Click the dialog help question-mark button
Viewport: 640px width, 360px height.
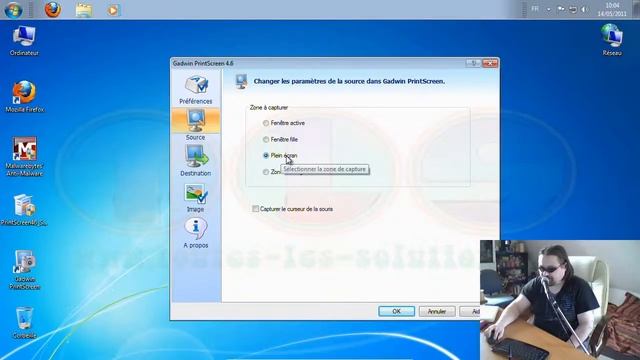(x=473, y=63)
